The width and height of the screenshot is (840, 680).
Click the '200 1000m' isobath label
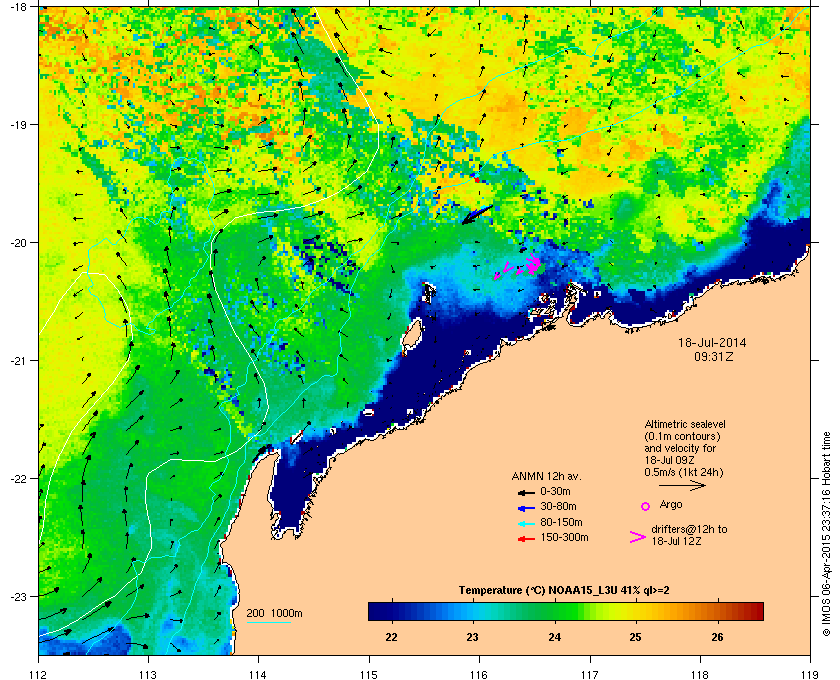(274, 613)
